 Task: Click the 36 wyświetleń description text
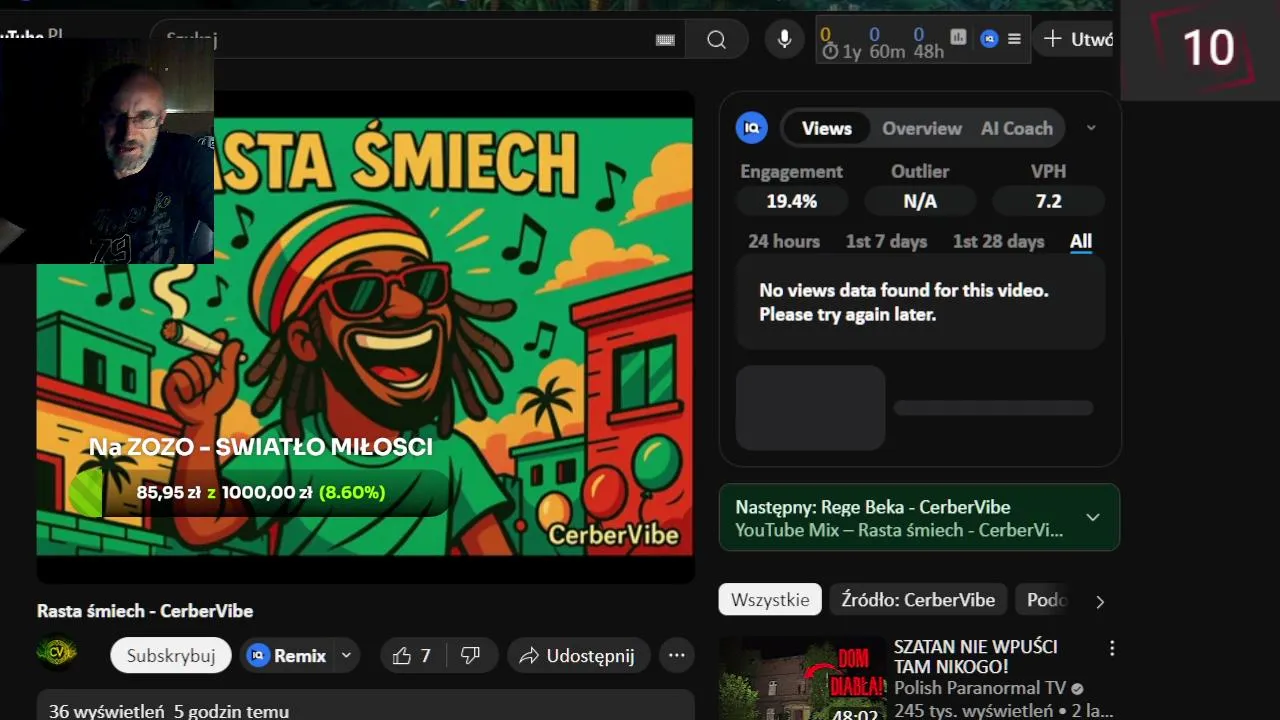coord(169,711)
